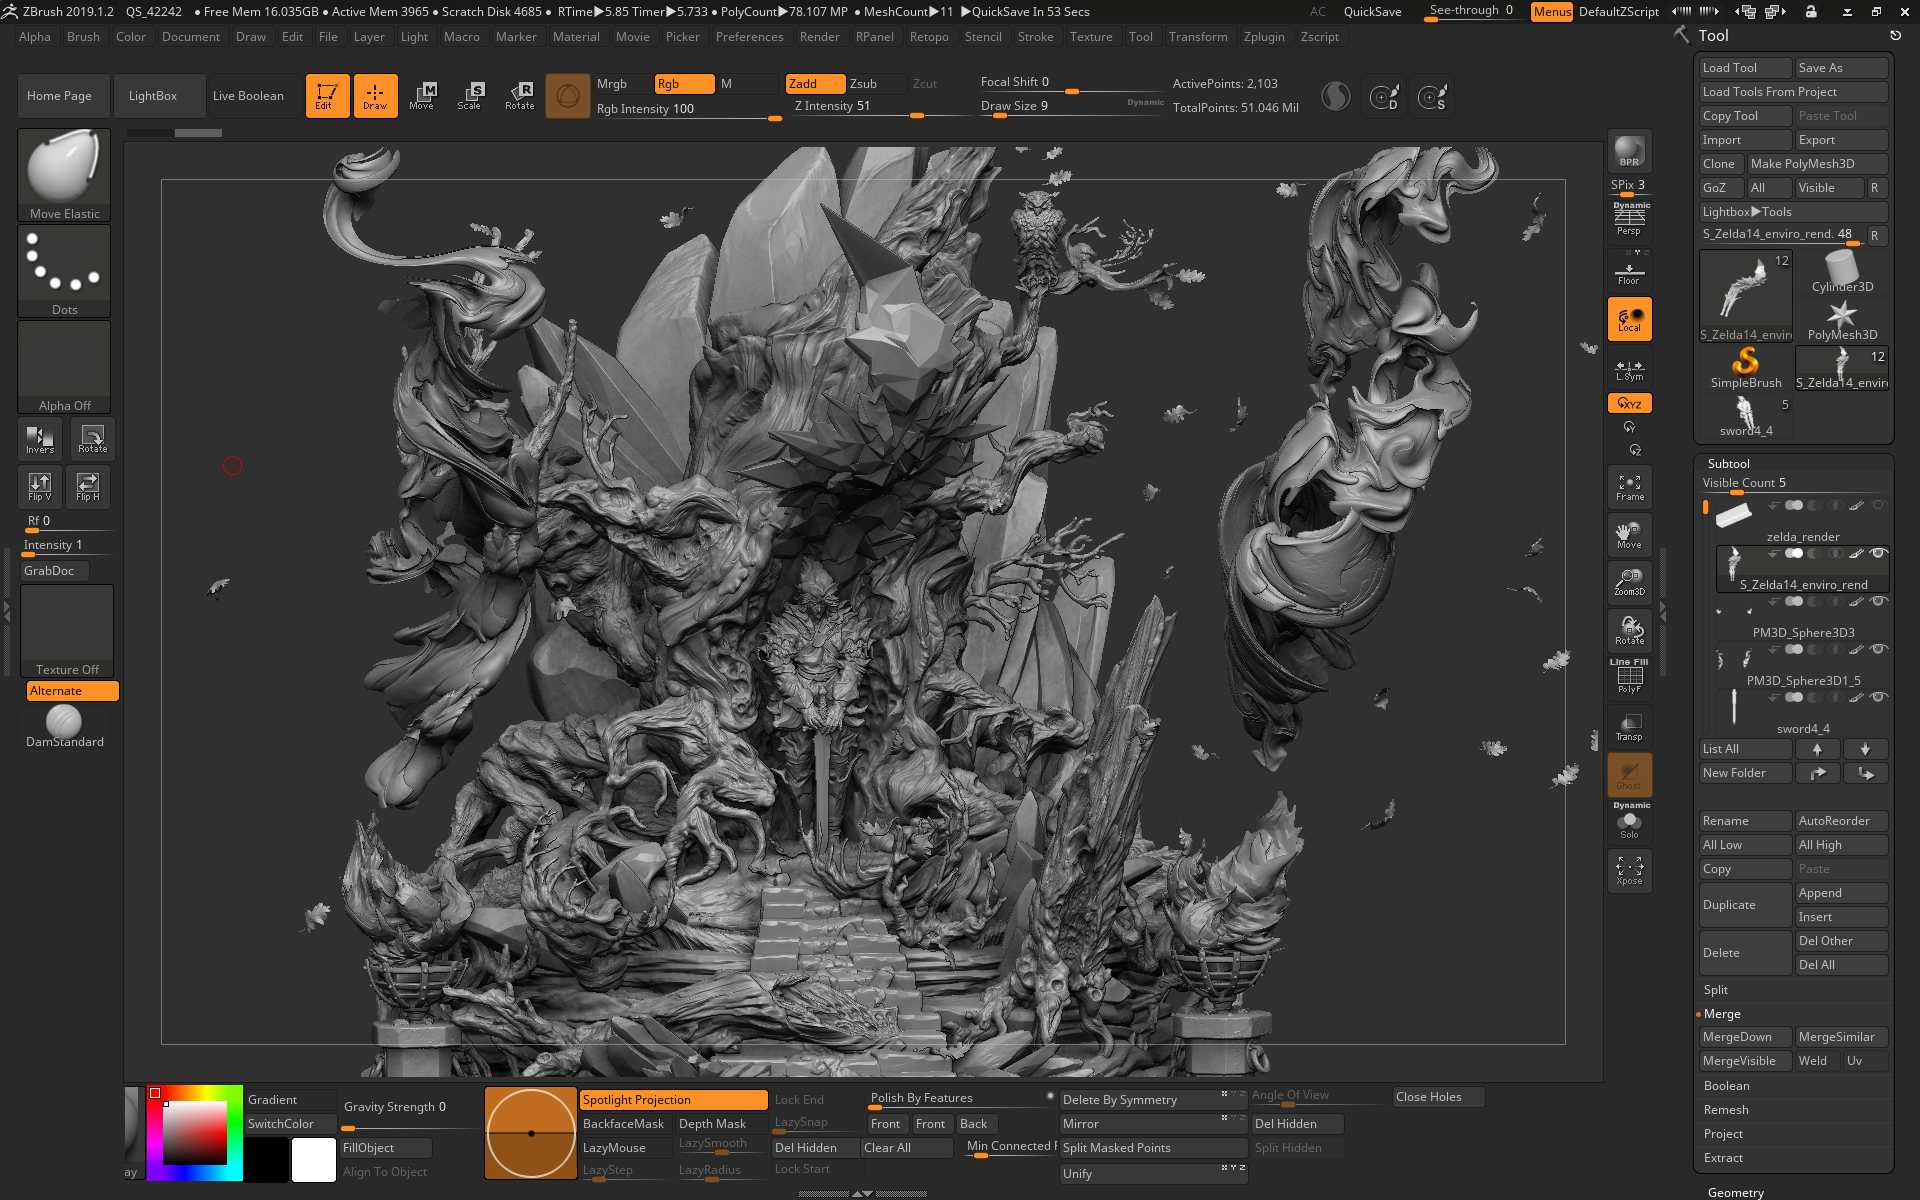The width and height of the screenshot is (1920, 1200).
Task: Click the BPR render button
Action: point(1629,152)
